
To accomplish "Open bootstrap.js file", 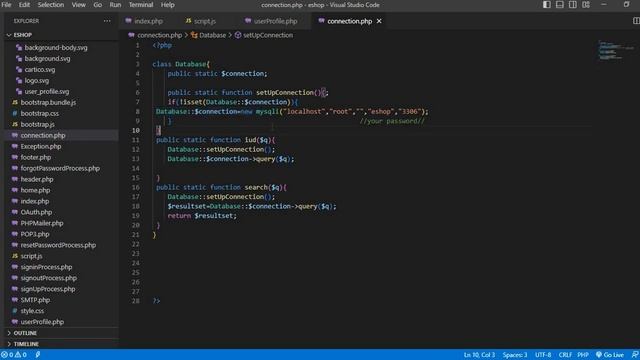I will pyautogui.click(x=37, y=124).
